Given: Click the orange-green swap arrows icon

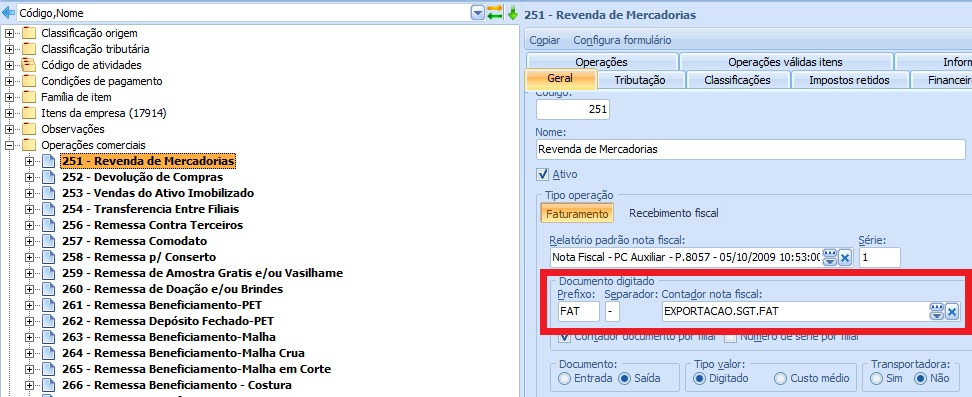Looking at the screenshot, I should coord(495,12).
